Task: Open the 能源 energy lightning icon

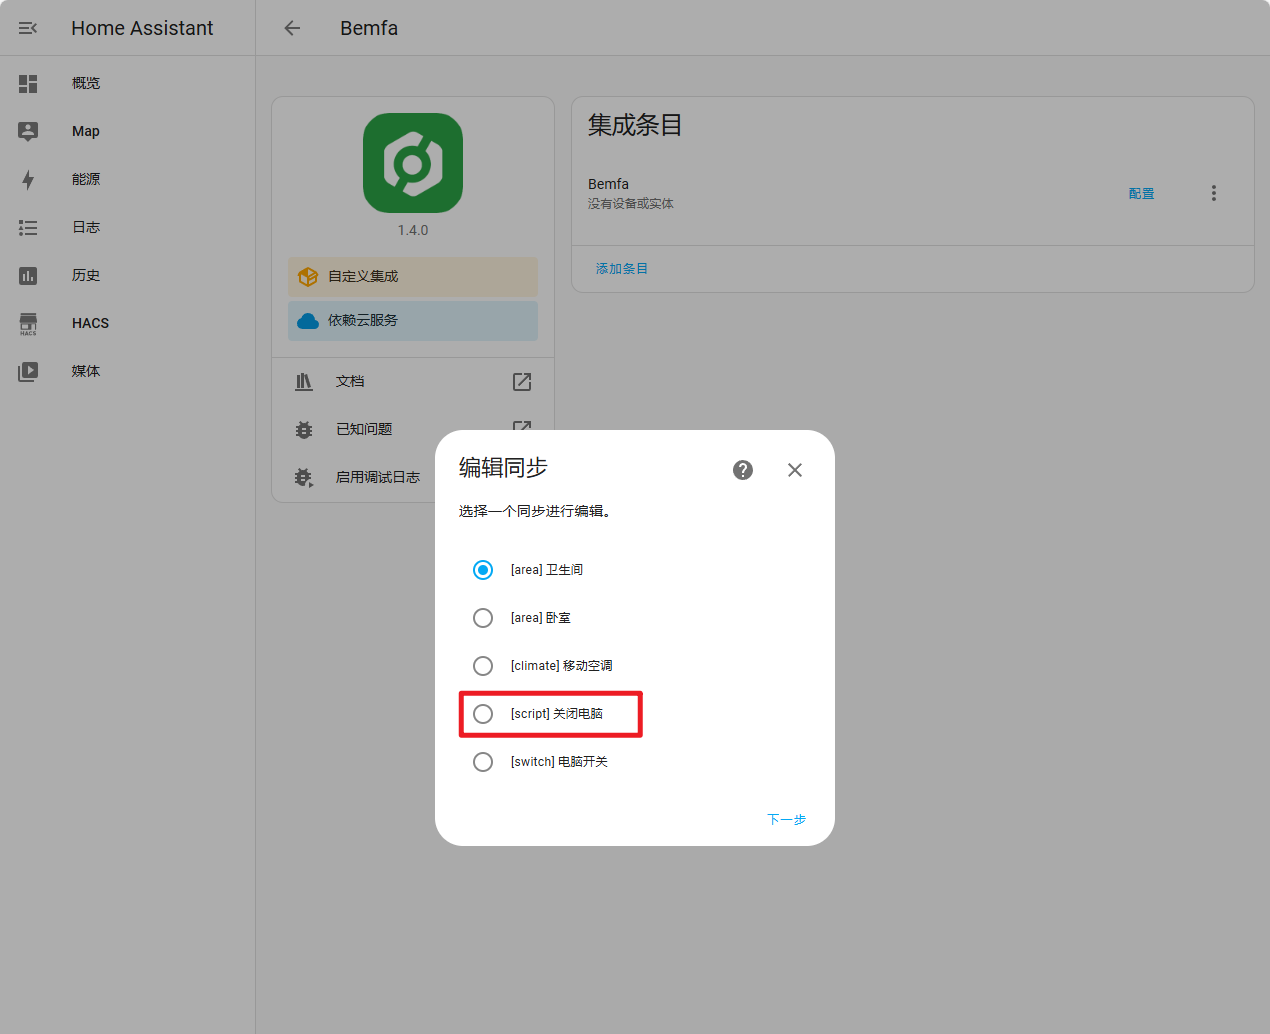Action: tap(28, 179)
